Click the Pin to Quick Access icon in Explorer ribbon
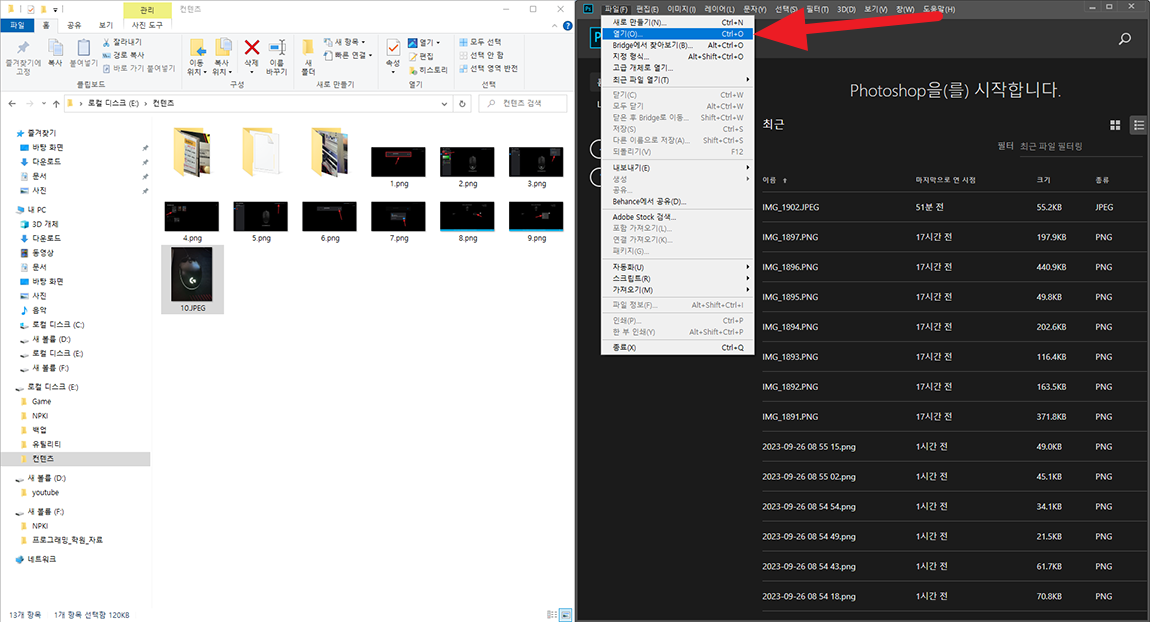1150x622 pixels. point(23,48)
